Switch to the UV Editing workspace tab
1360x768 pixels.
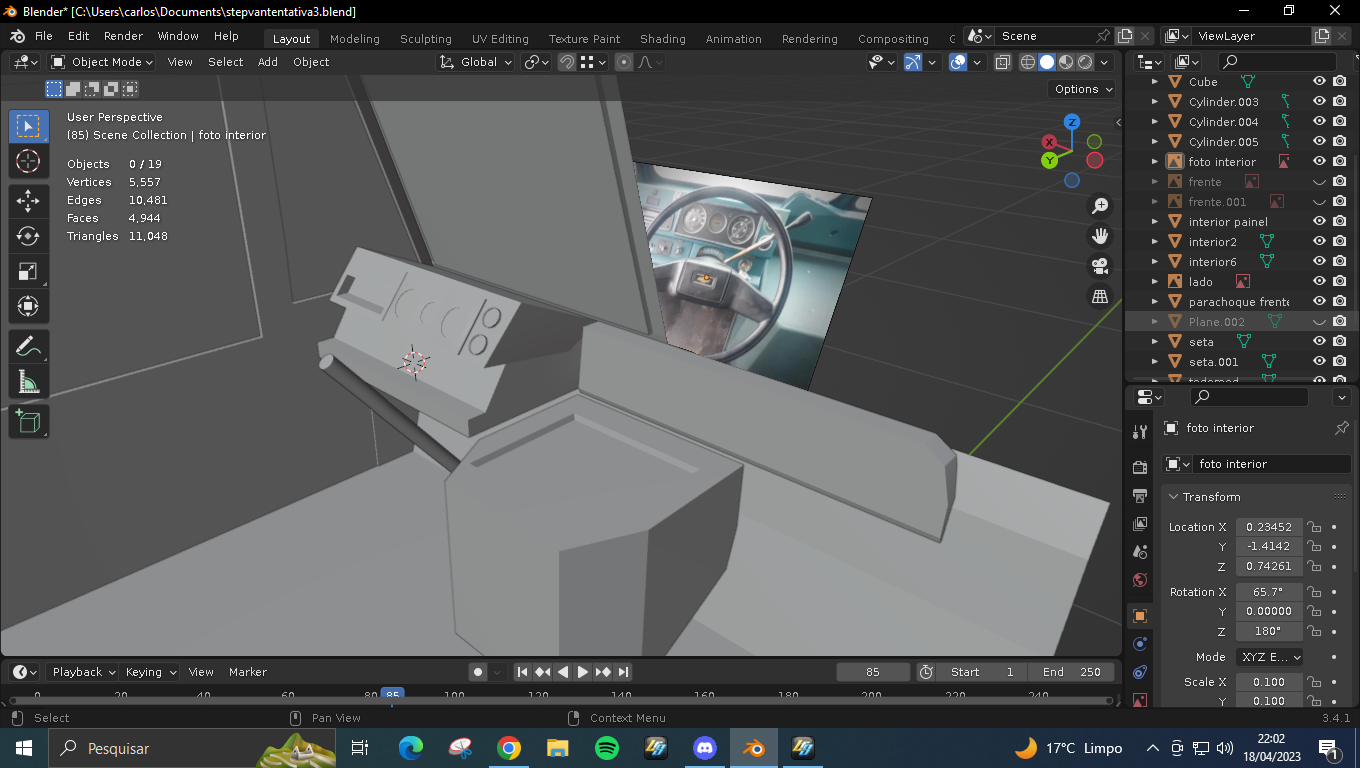click(500, 39)
